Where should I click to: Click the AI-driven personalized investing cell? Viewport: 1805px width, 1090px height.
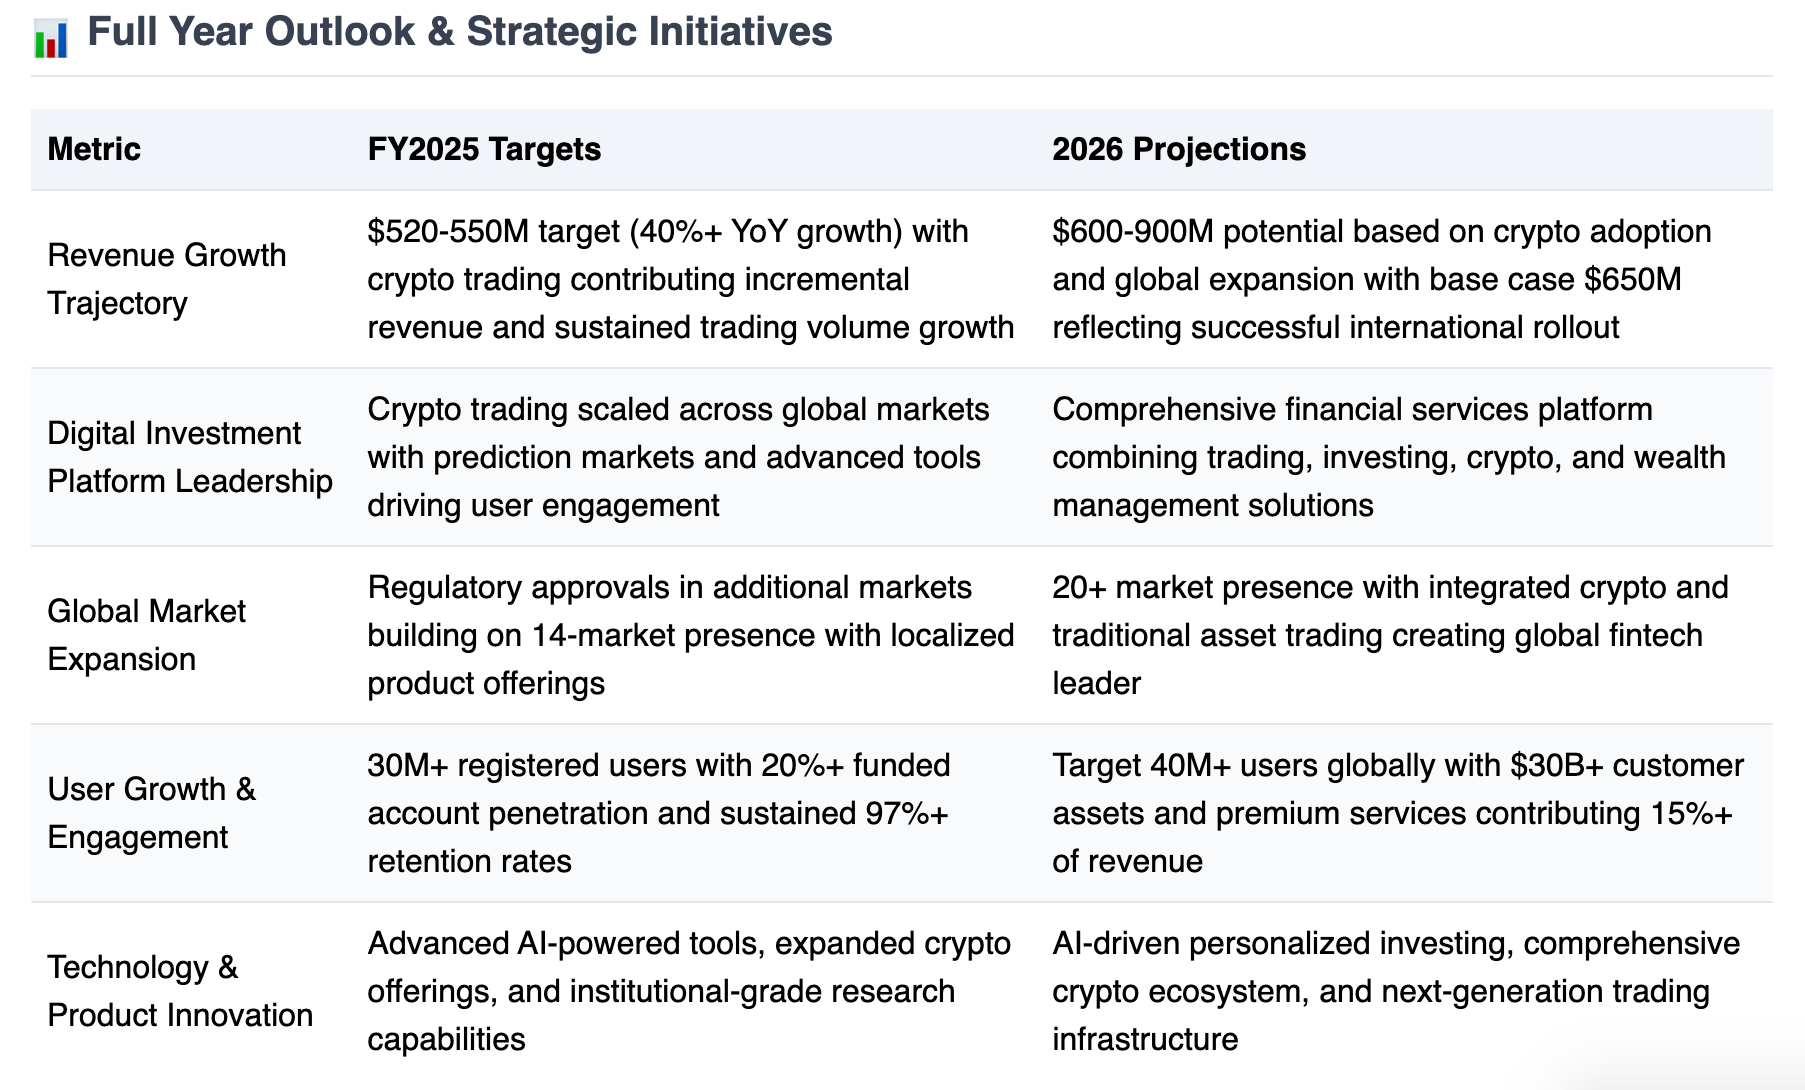1396,991
